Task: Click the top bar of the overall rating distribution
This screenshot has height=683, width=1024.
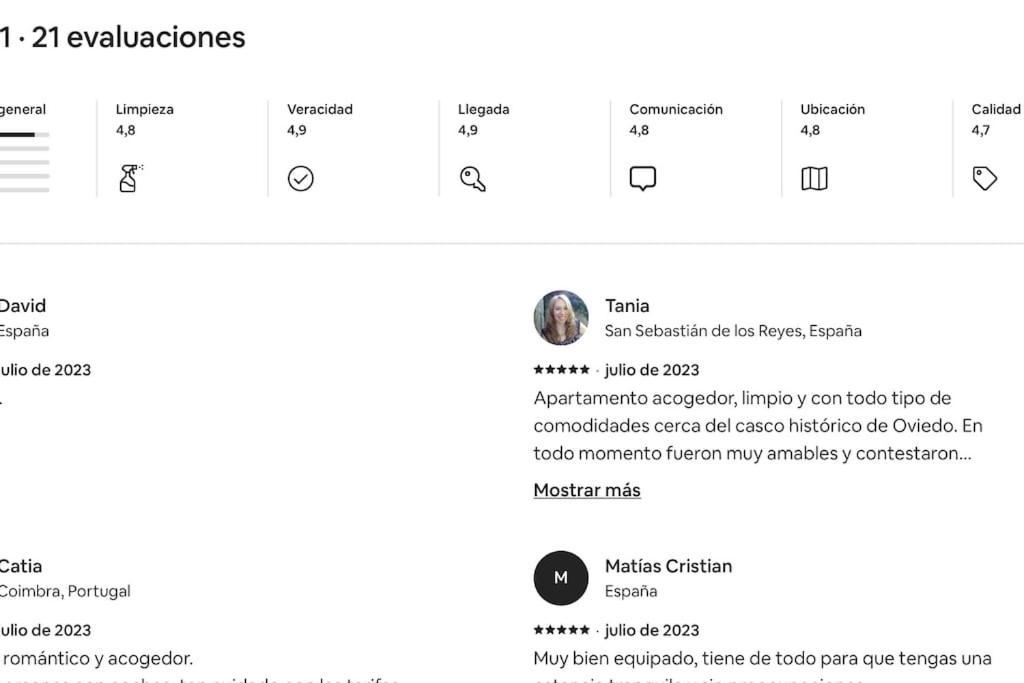Action: tap(24, 135)
